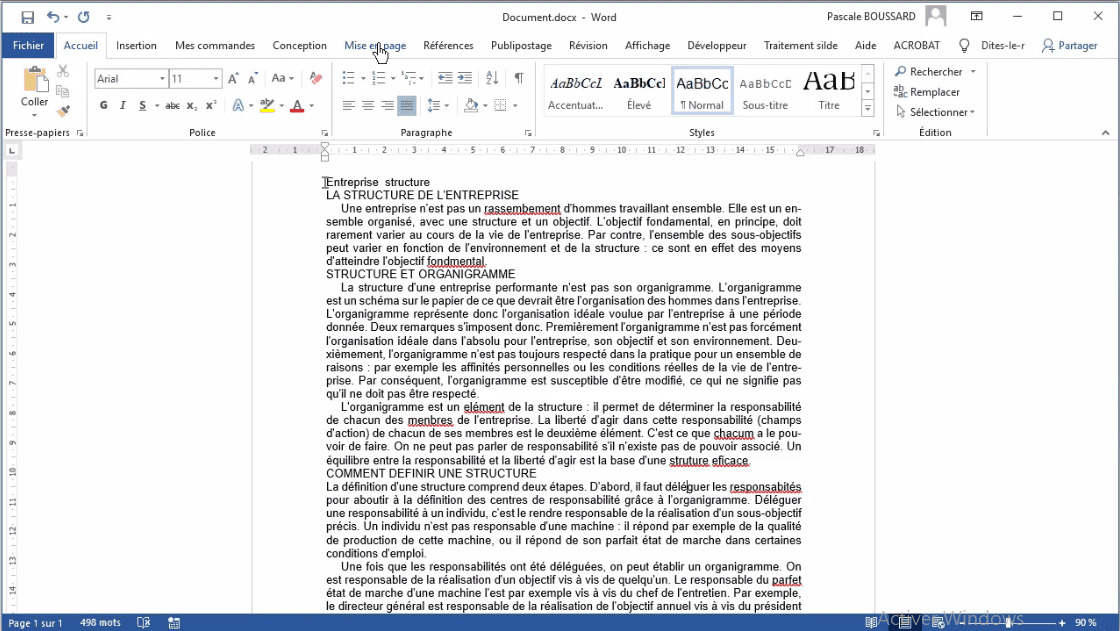1120x631 pixels.
Task: Toggle the justify alignment button
Action: 406,106
